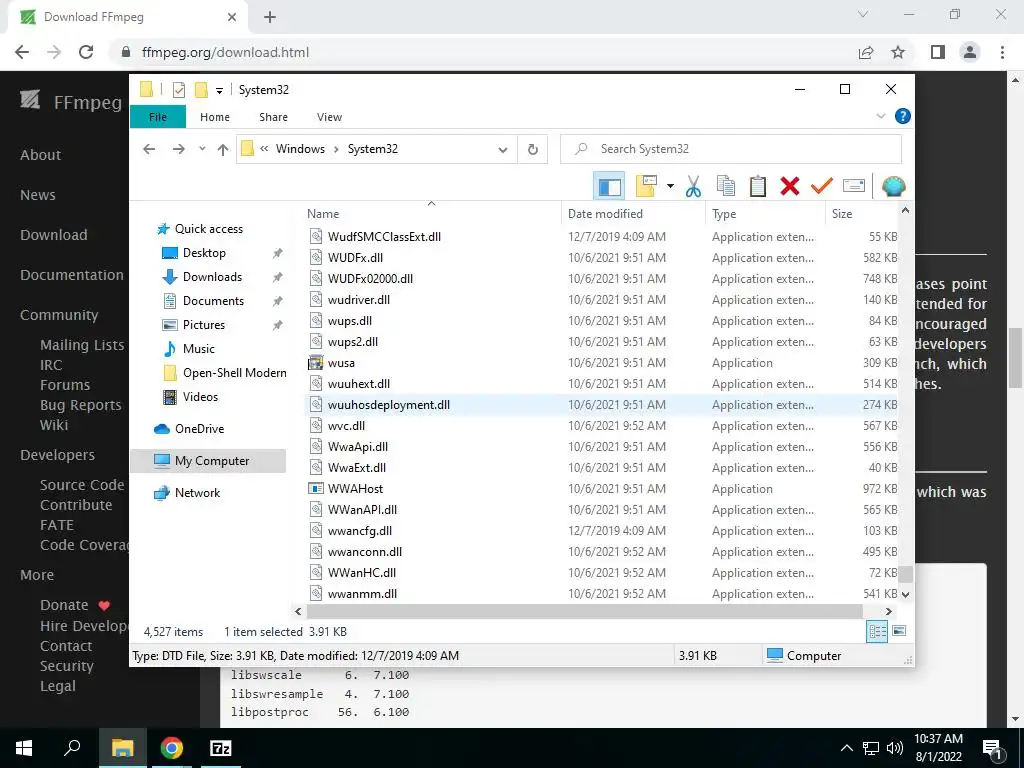Open new Chrome tab plus button
The image size is (1024, 768).
(x=270, y=18)
